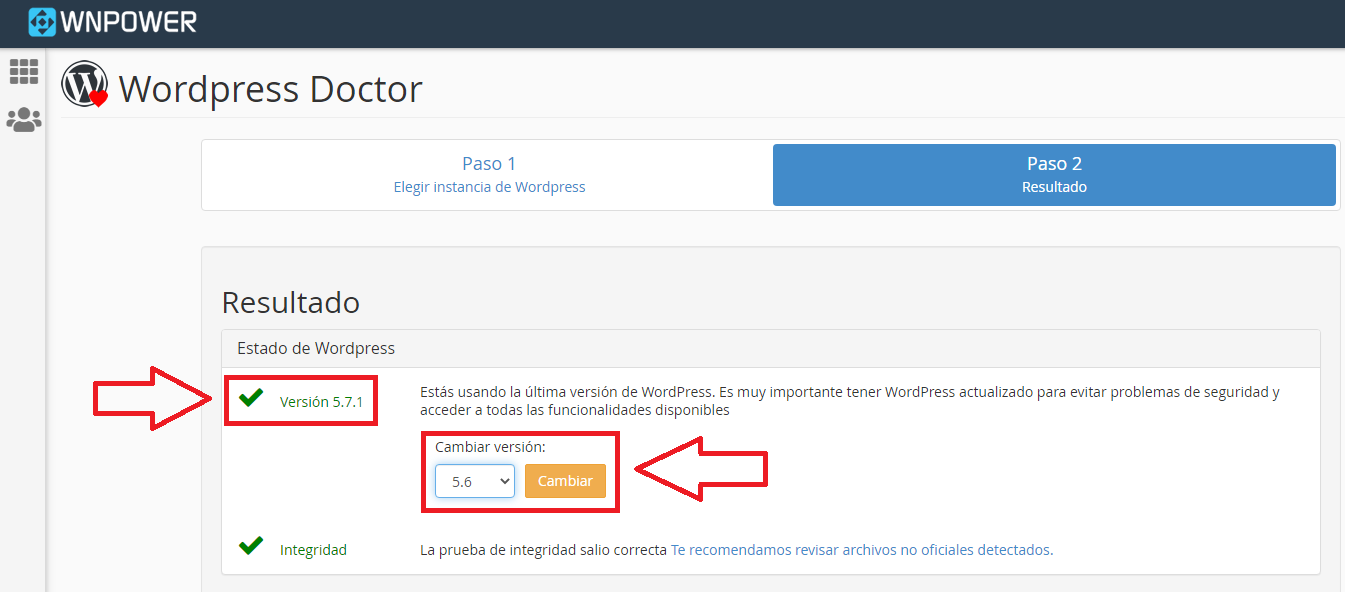1345x592 pixels.
Task: Click green checkmark beside Versión 5.7.1
Action: tap(251, 399)
